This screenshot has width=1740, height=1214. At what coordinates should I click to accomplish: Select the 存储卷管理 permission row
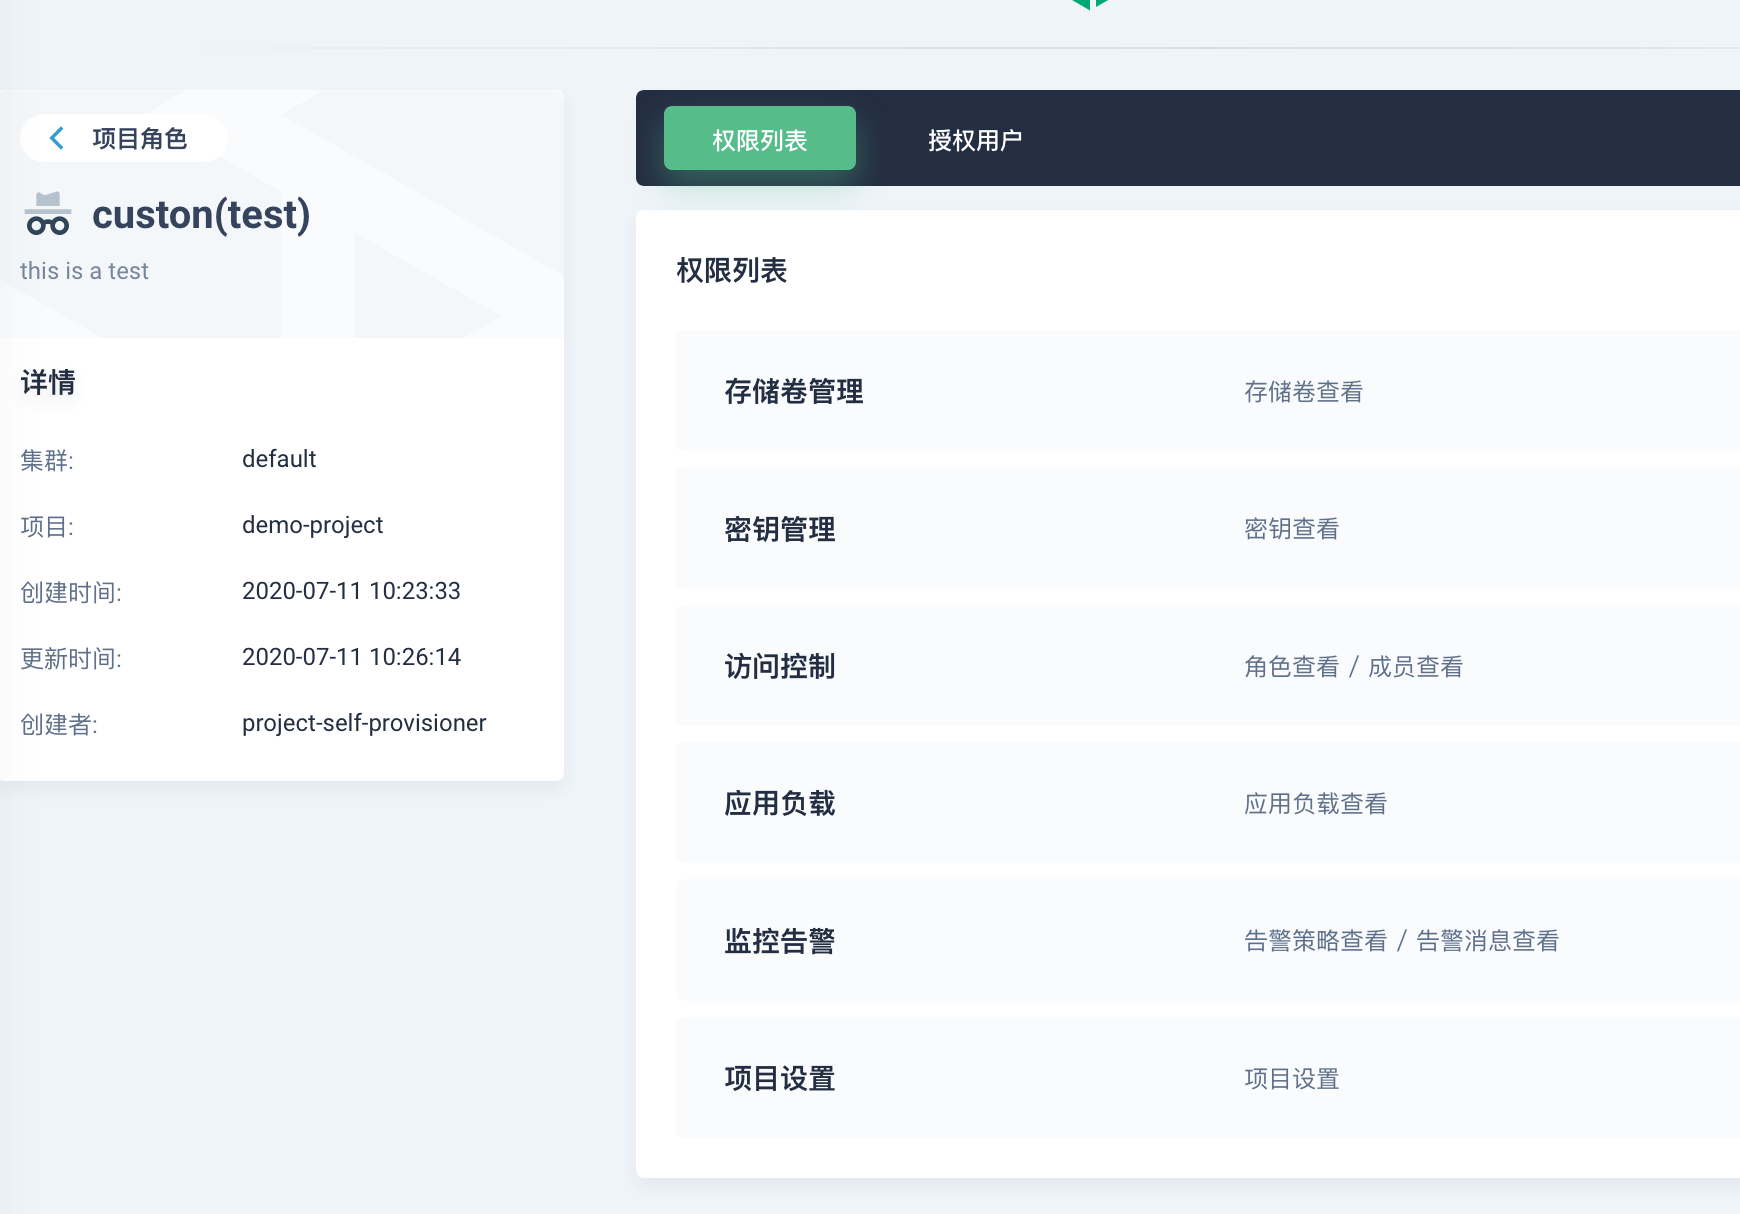point(1208,391)
